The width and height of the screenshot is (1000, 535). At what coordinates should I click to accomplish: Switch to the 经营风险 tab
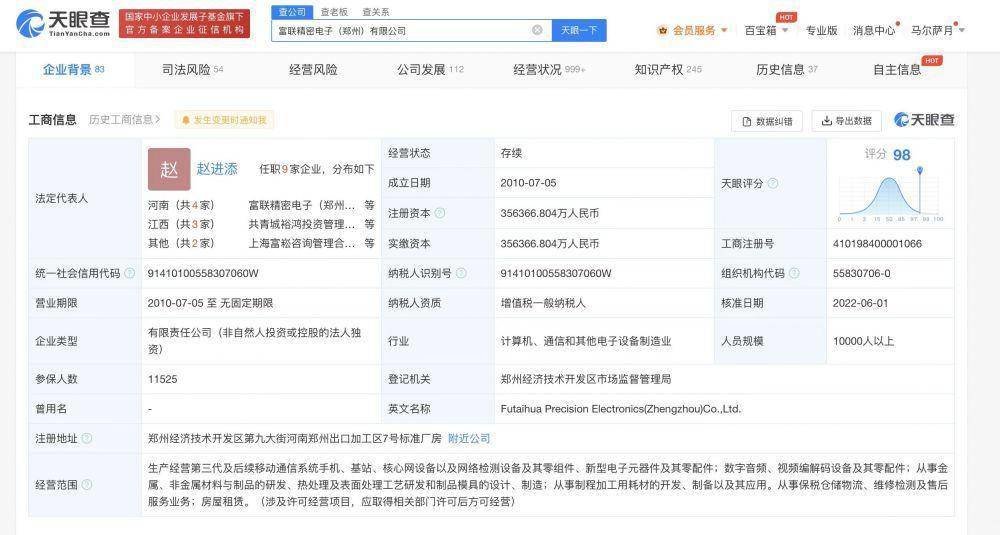313,70
